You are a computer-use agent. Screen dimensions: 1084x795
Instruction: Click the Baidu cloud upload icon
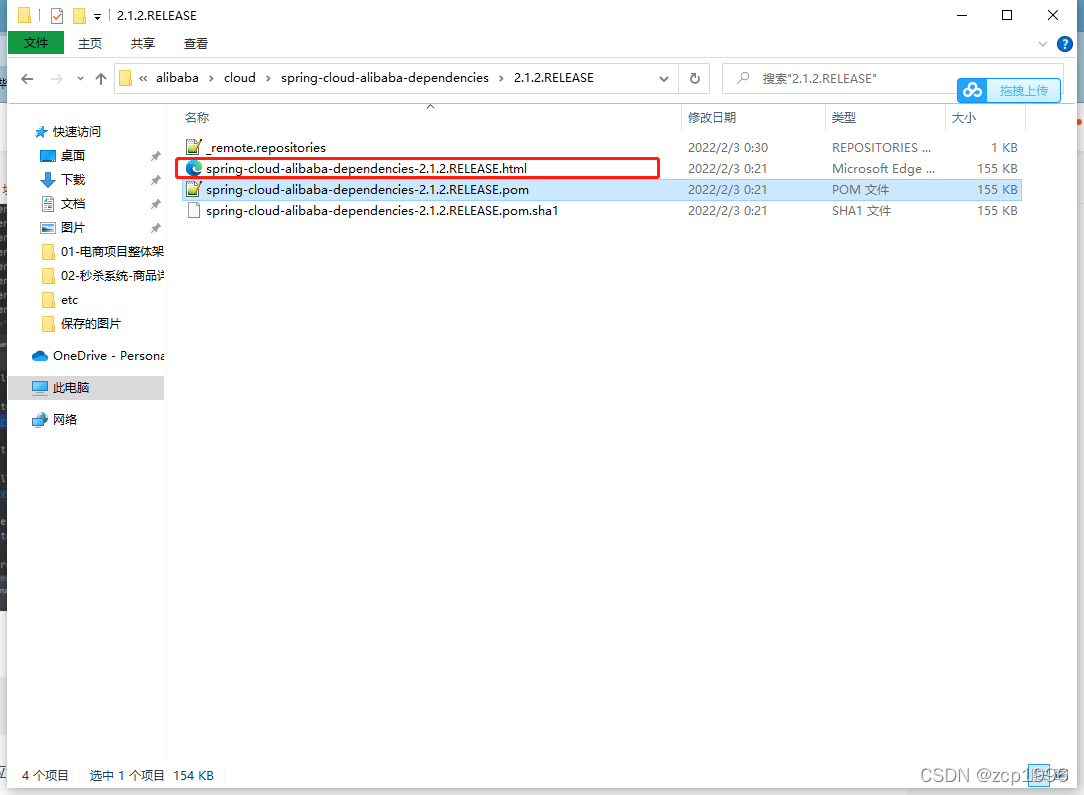point(973,90)
